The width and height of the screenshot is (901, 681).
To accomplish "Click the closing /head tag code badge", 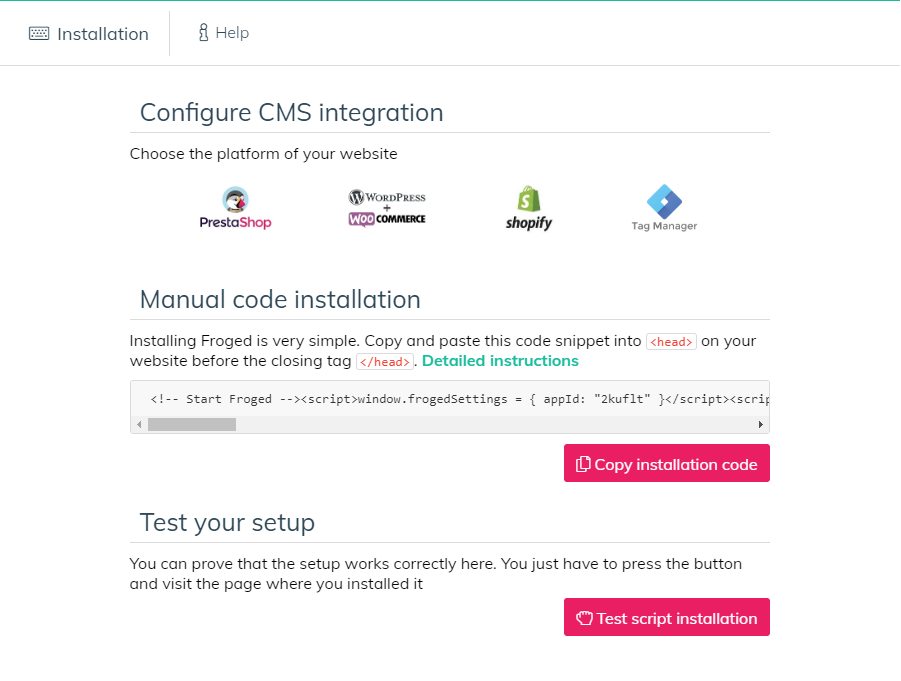I will click(385, 361).
